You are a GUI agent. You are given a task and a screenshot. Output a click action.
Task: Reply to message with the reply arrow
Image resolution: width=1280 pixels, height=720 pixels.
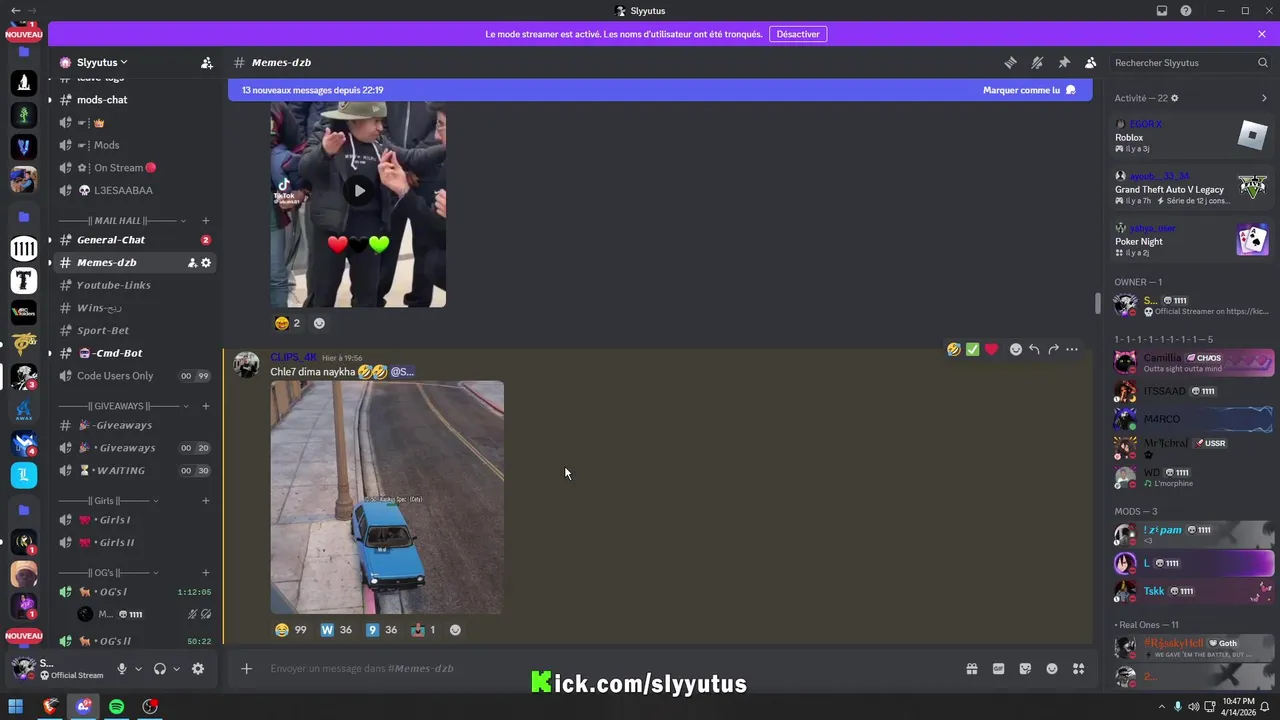click(x=1034, y=349)
